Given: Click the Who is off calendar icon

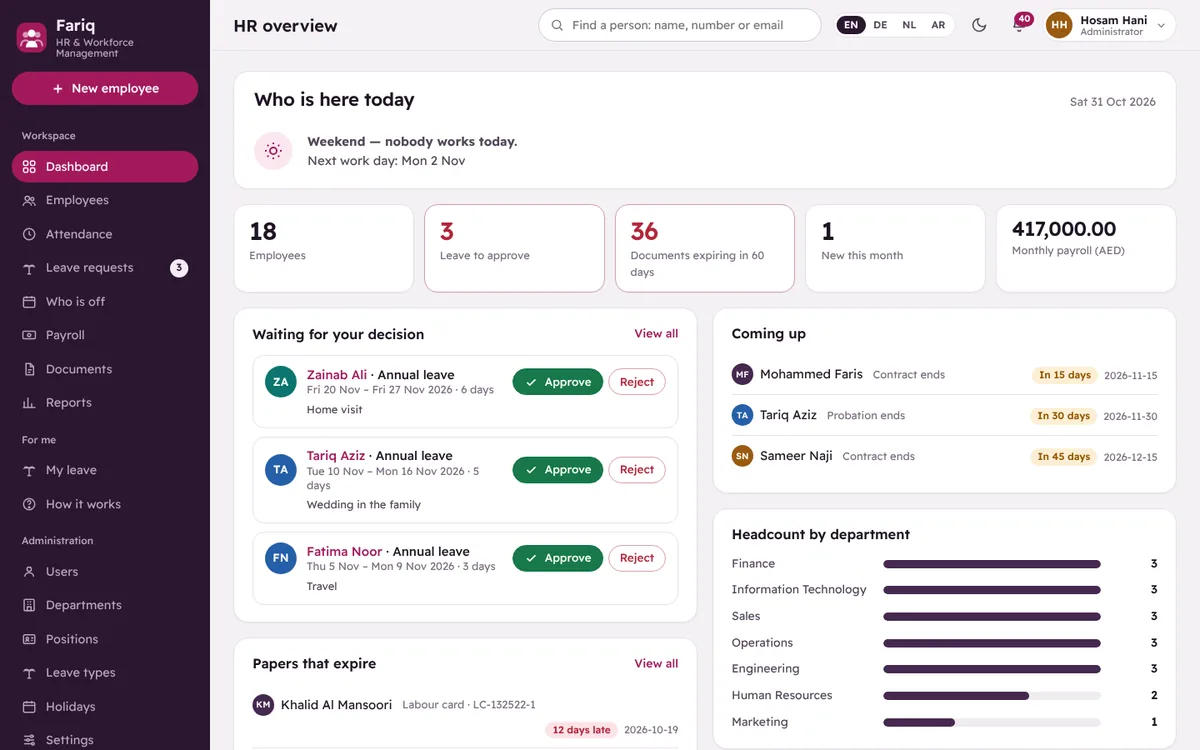Looking at the screenshot, I should (29, 302).
